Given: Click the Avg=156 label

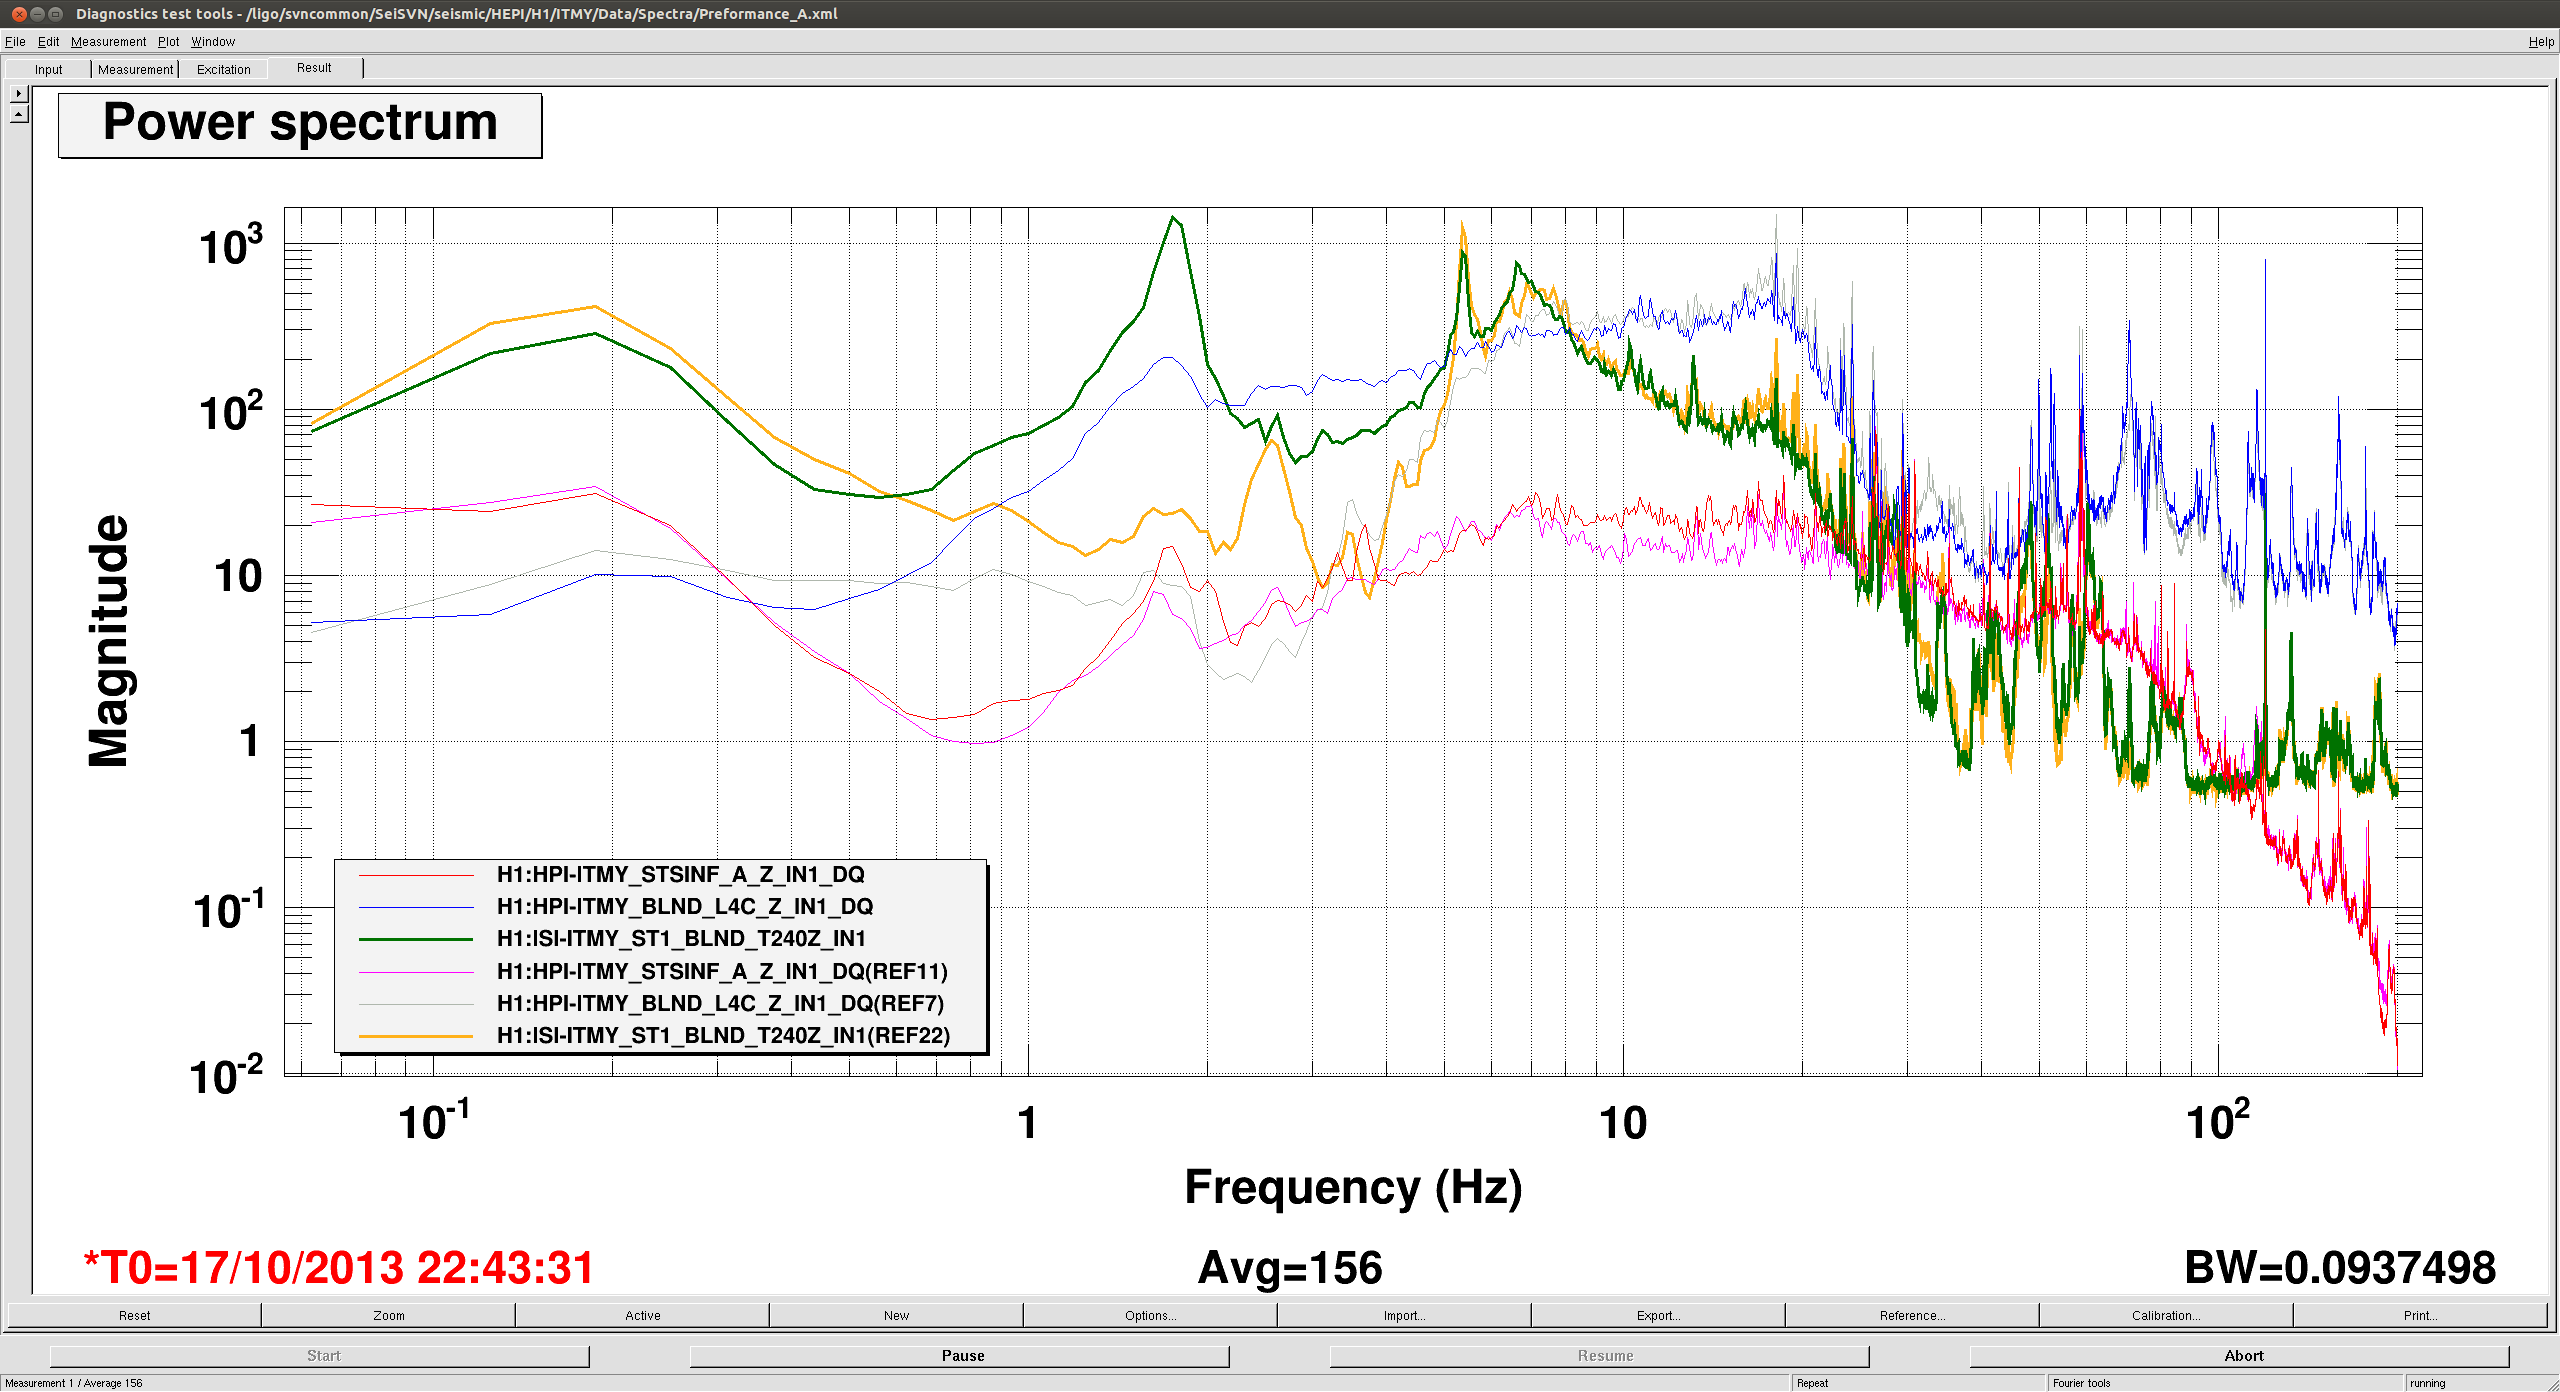Looking at the screenshot, I should (x=1290, y=1267).
